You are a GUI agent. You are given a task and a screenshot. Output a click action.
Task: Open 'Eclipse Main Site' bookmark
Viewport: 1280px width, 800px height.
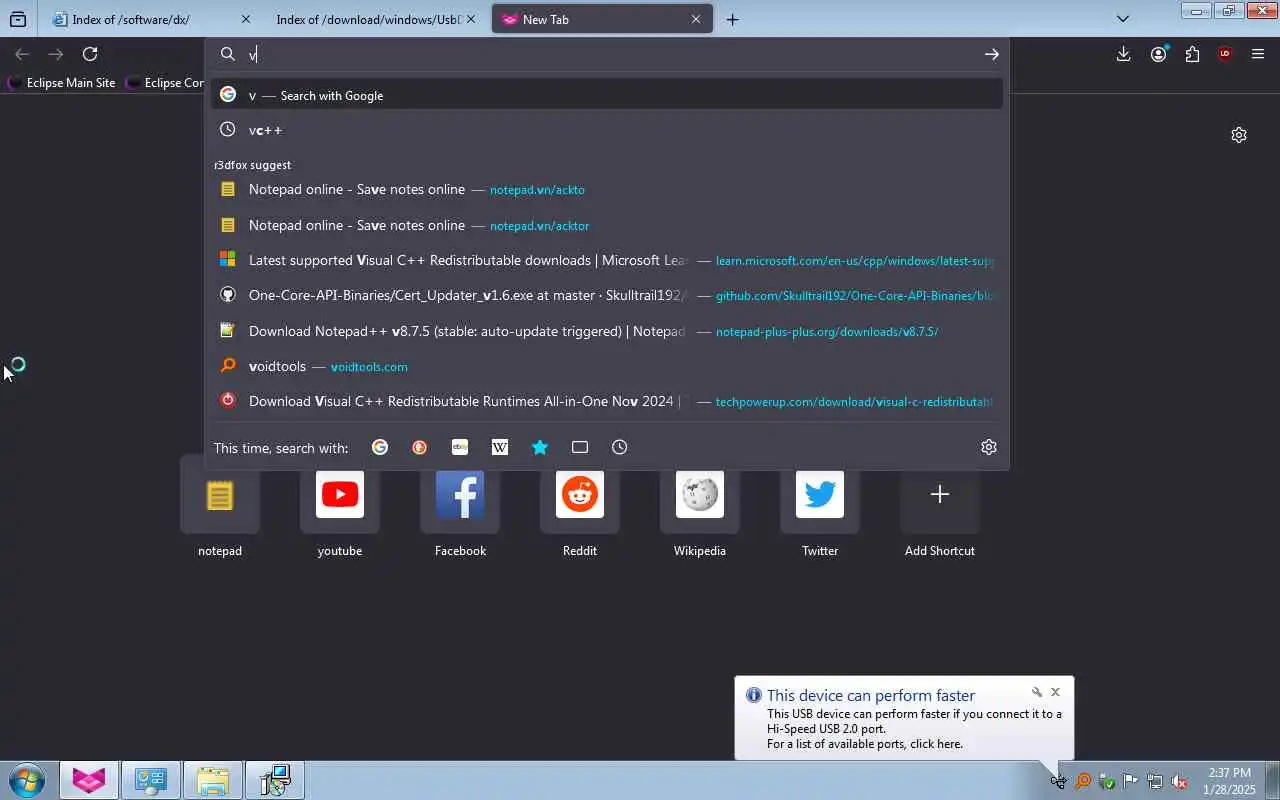pos(61,83)
